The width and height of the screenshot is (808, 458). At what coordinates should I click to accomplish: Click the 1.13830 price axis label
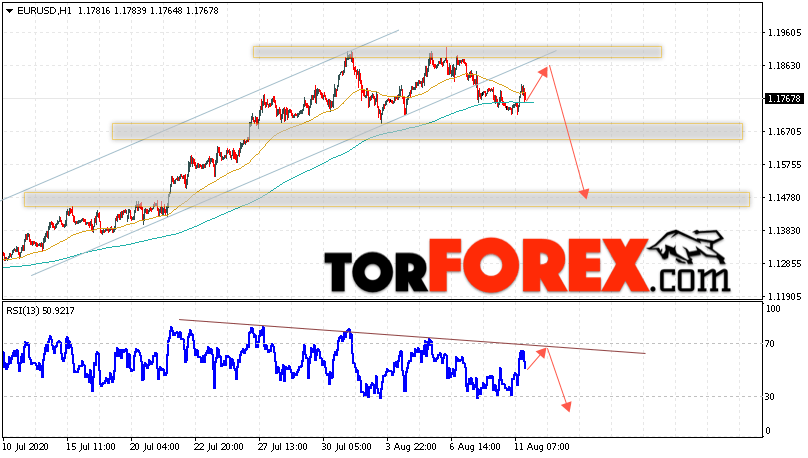[x=784, y=231]
